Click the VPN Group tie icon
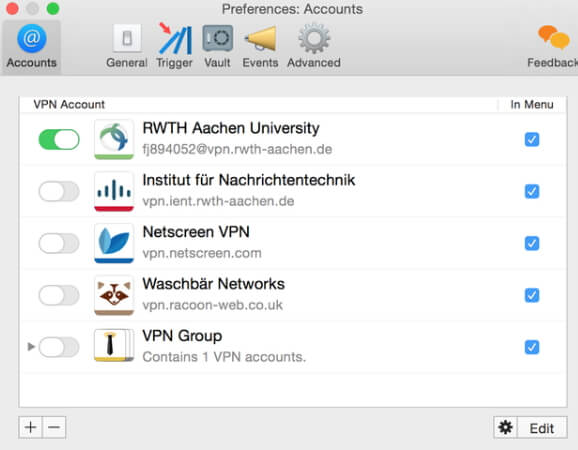The image size is (578, 450). (114, 346)
